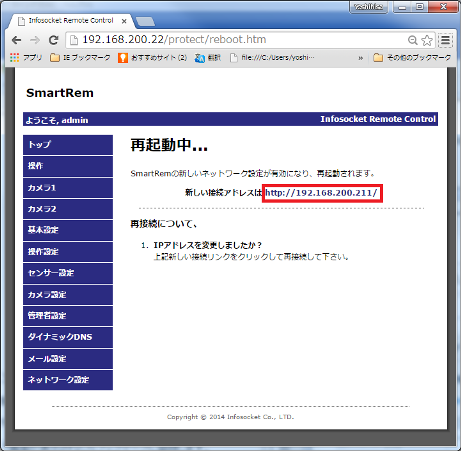Click the zoom magnifier icon in address bar

413,40
